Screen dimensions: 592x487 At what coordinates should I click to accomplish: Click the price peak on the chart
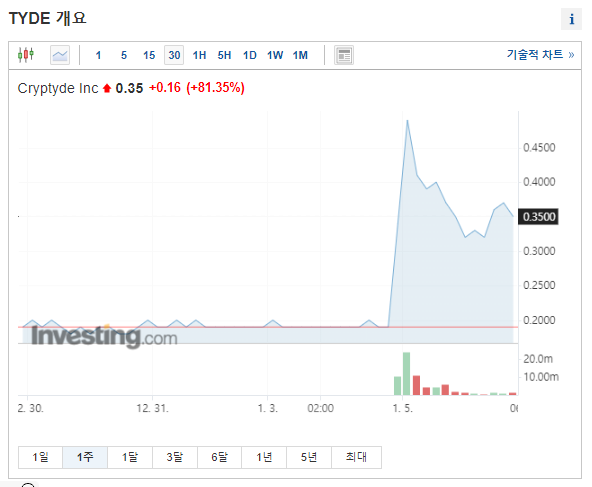coord(407,120)
